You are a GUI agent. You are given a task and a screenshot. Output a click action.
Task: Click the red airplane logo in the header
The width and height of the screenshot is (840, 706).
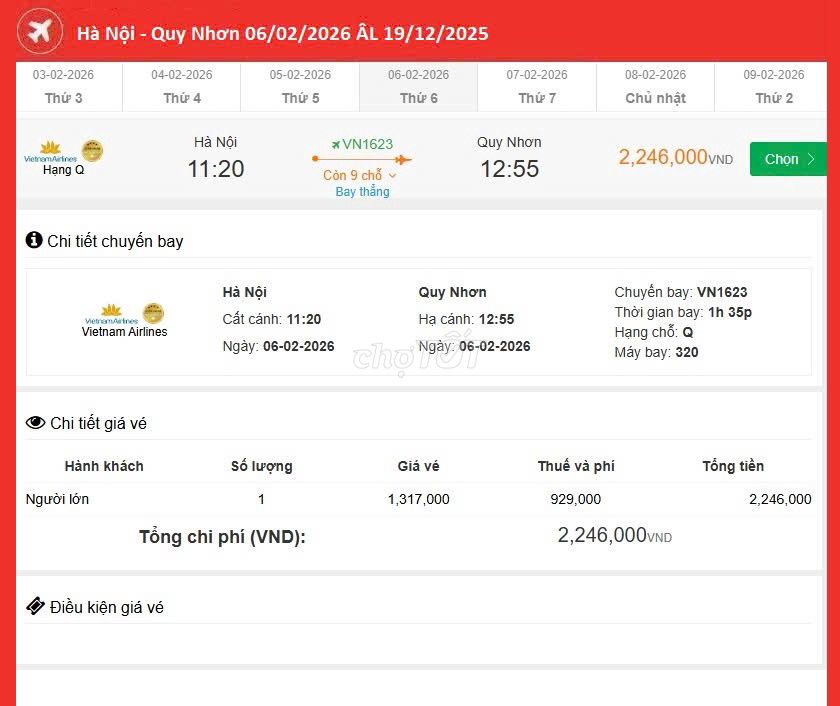[39, 31]
